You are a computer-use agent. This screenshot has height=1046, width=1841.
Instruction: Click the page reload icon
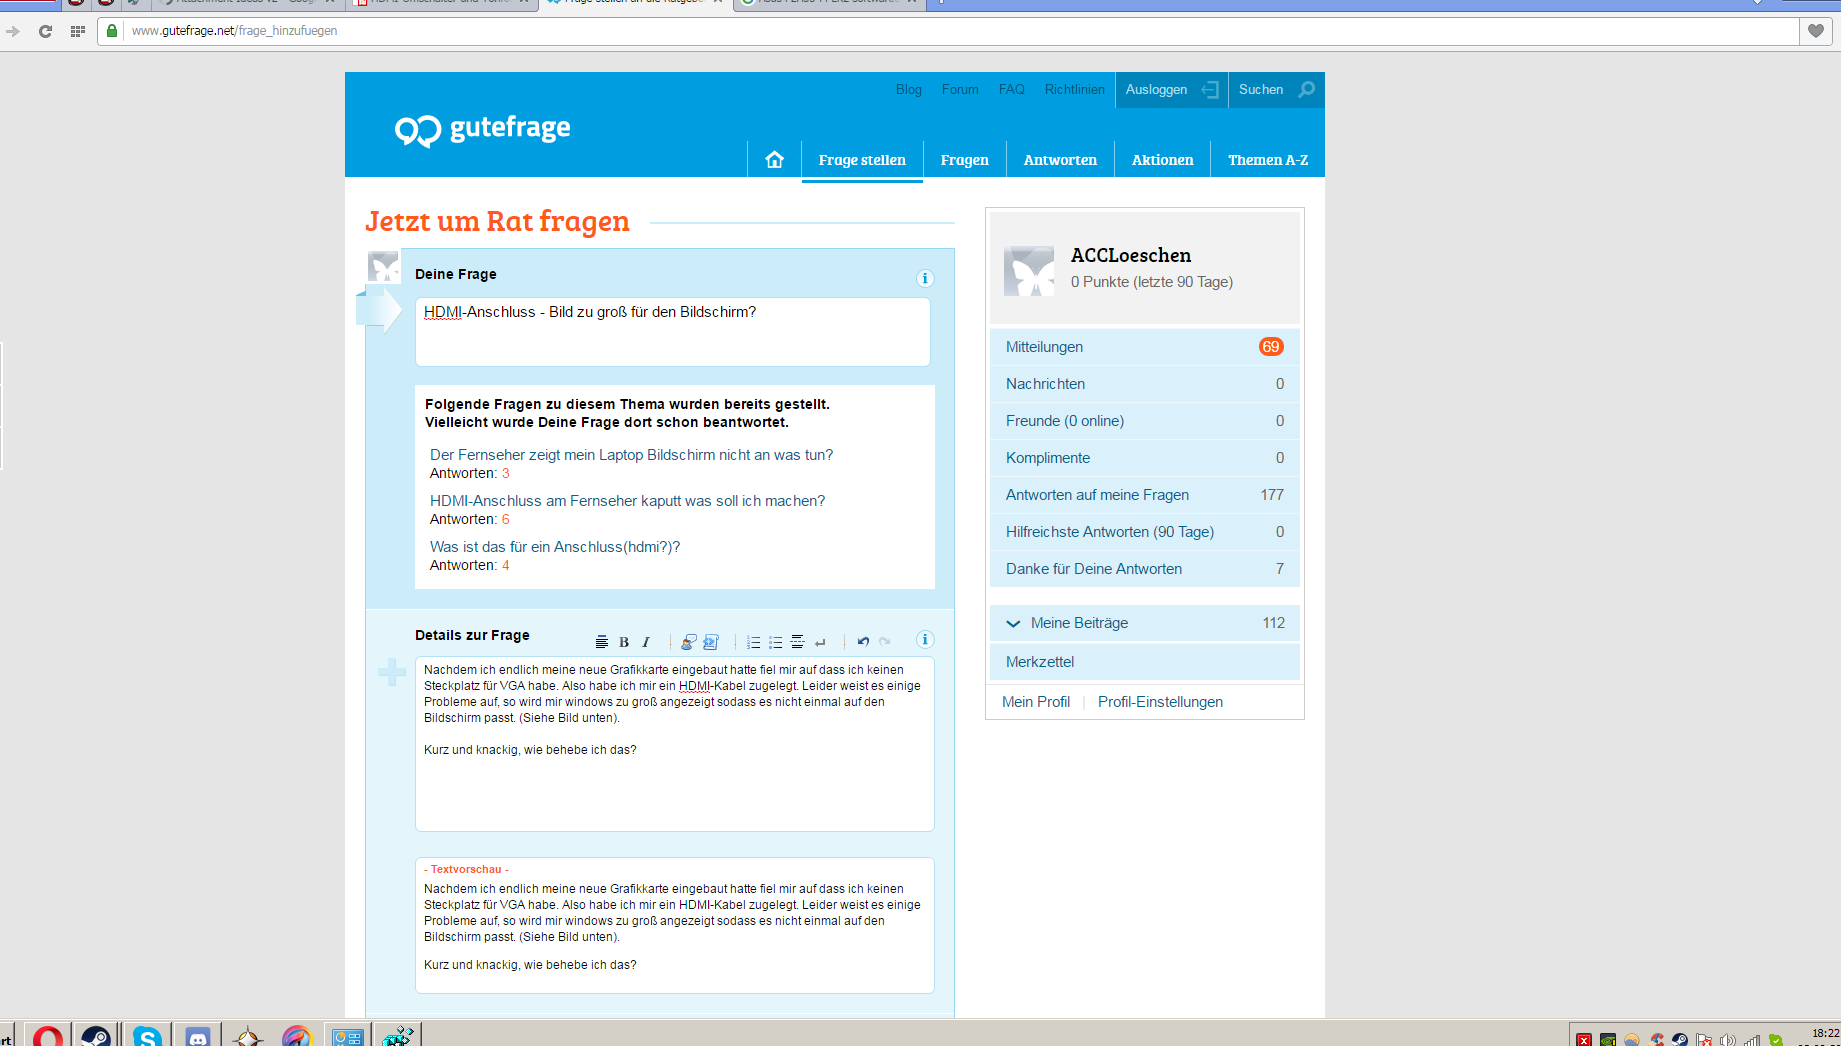pos(45,31)
